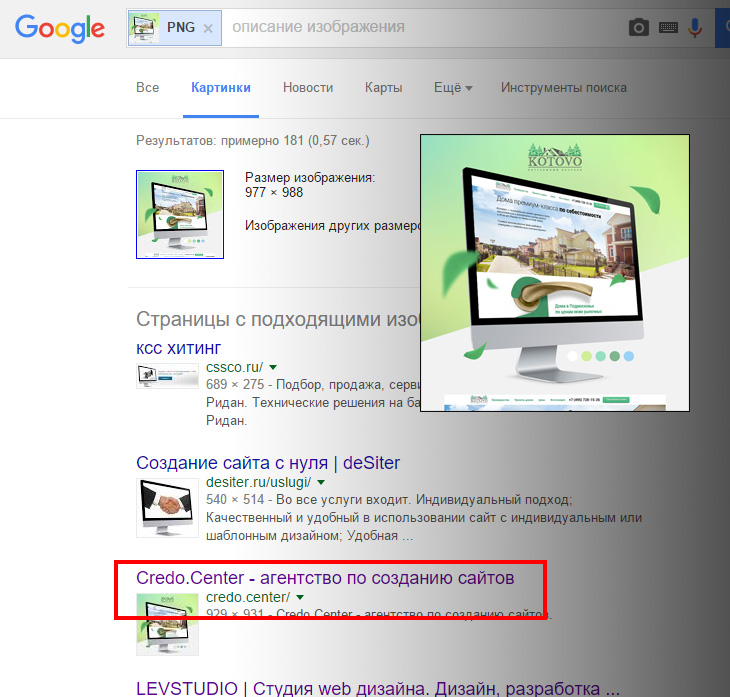Viewport: 730px width, 697px height.
Task: Open the on-screen keyboard icon
Action: [667, 28]
